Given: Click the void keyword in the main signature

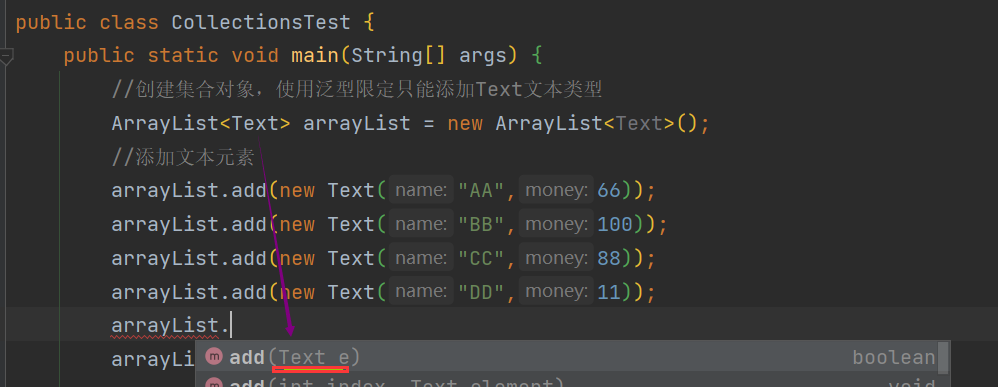Looking at the screenshot, I should (x=255, y=56).
